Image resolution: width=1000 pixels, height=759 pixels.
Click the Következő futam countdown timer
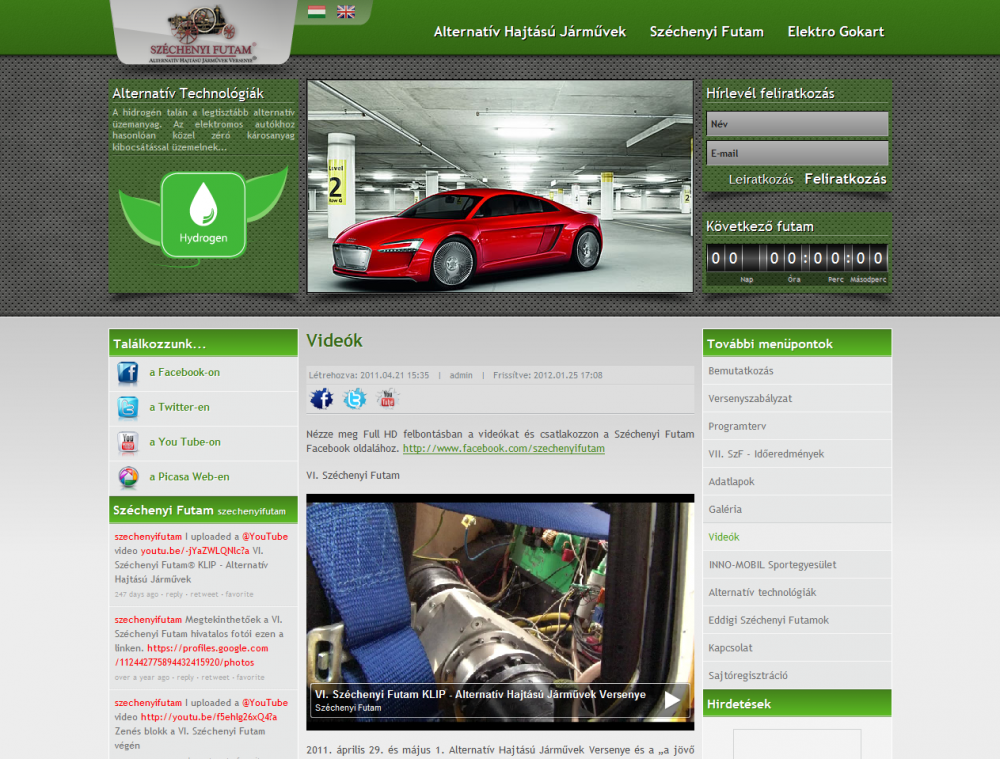pyautogui.click(x=797, y=258)
